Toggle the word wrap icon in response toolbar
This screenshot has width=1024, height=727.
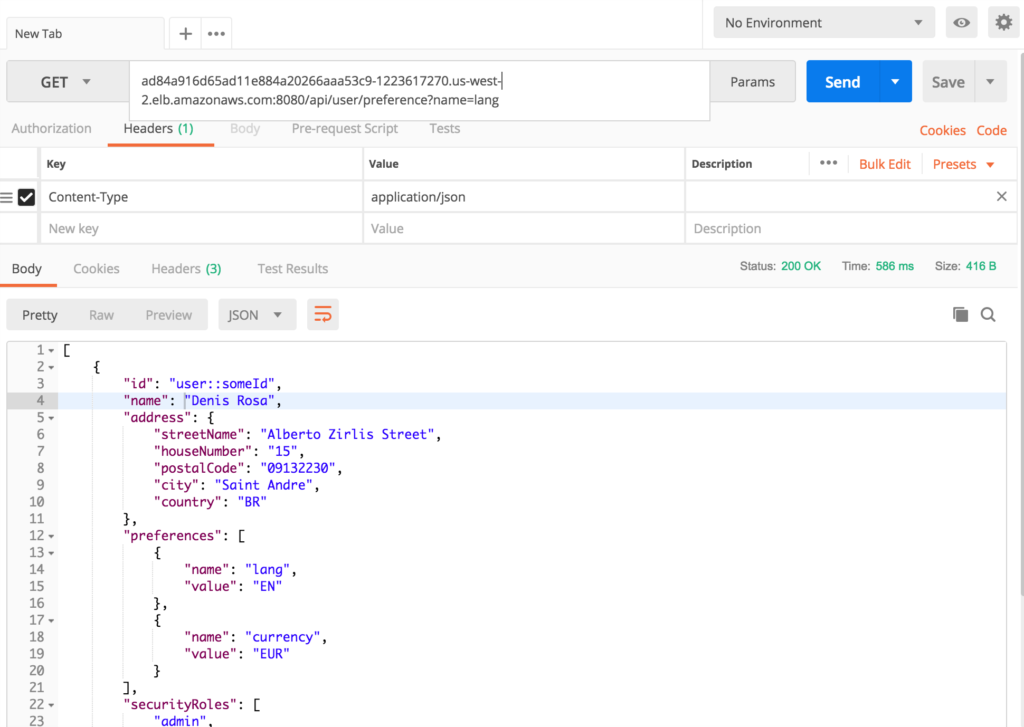(x=323, y=314)
